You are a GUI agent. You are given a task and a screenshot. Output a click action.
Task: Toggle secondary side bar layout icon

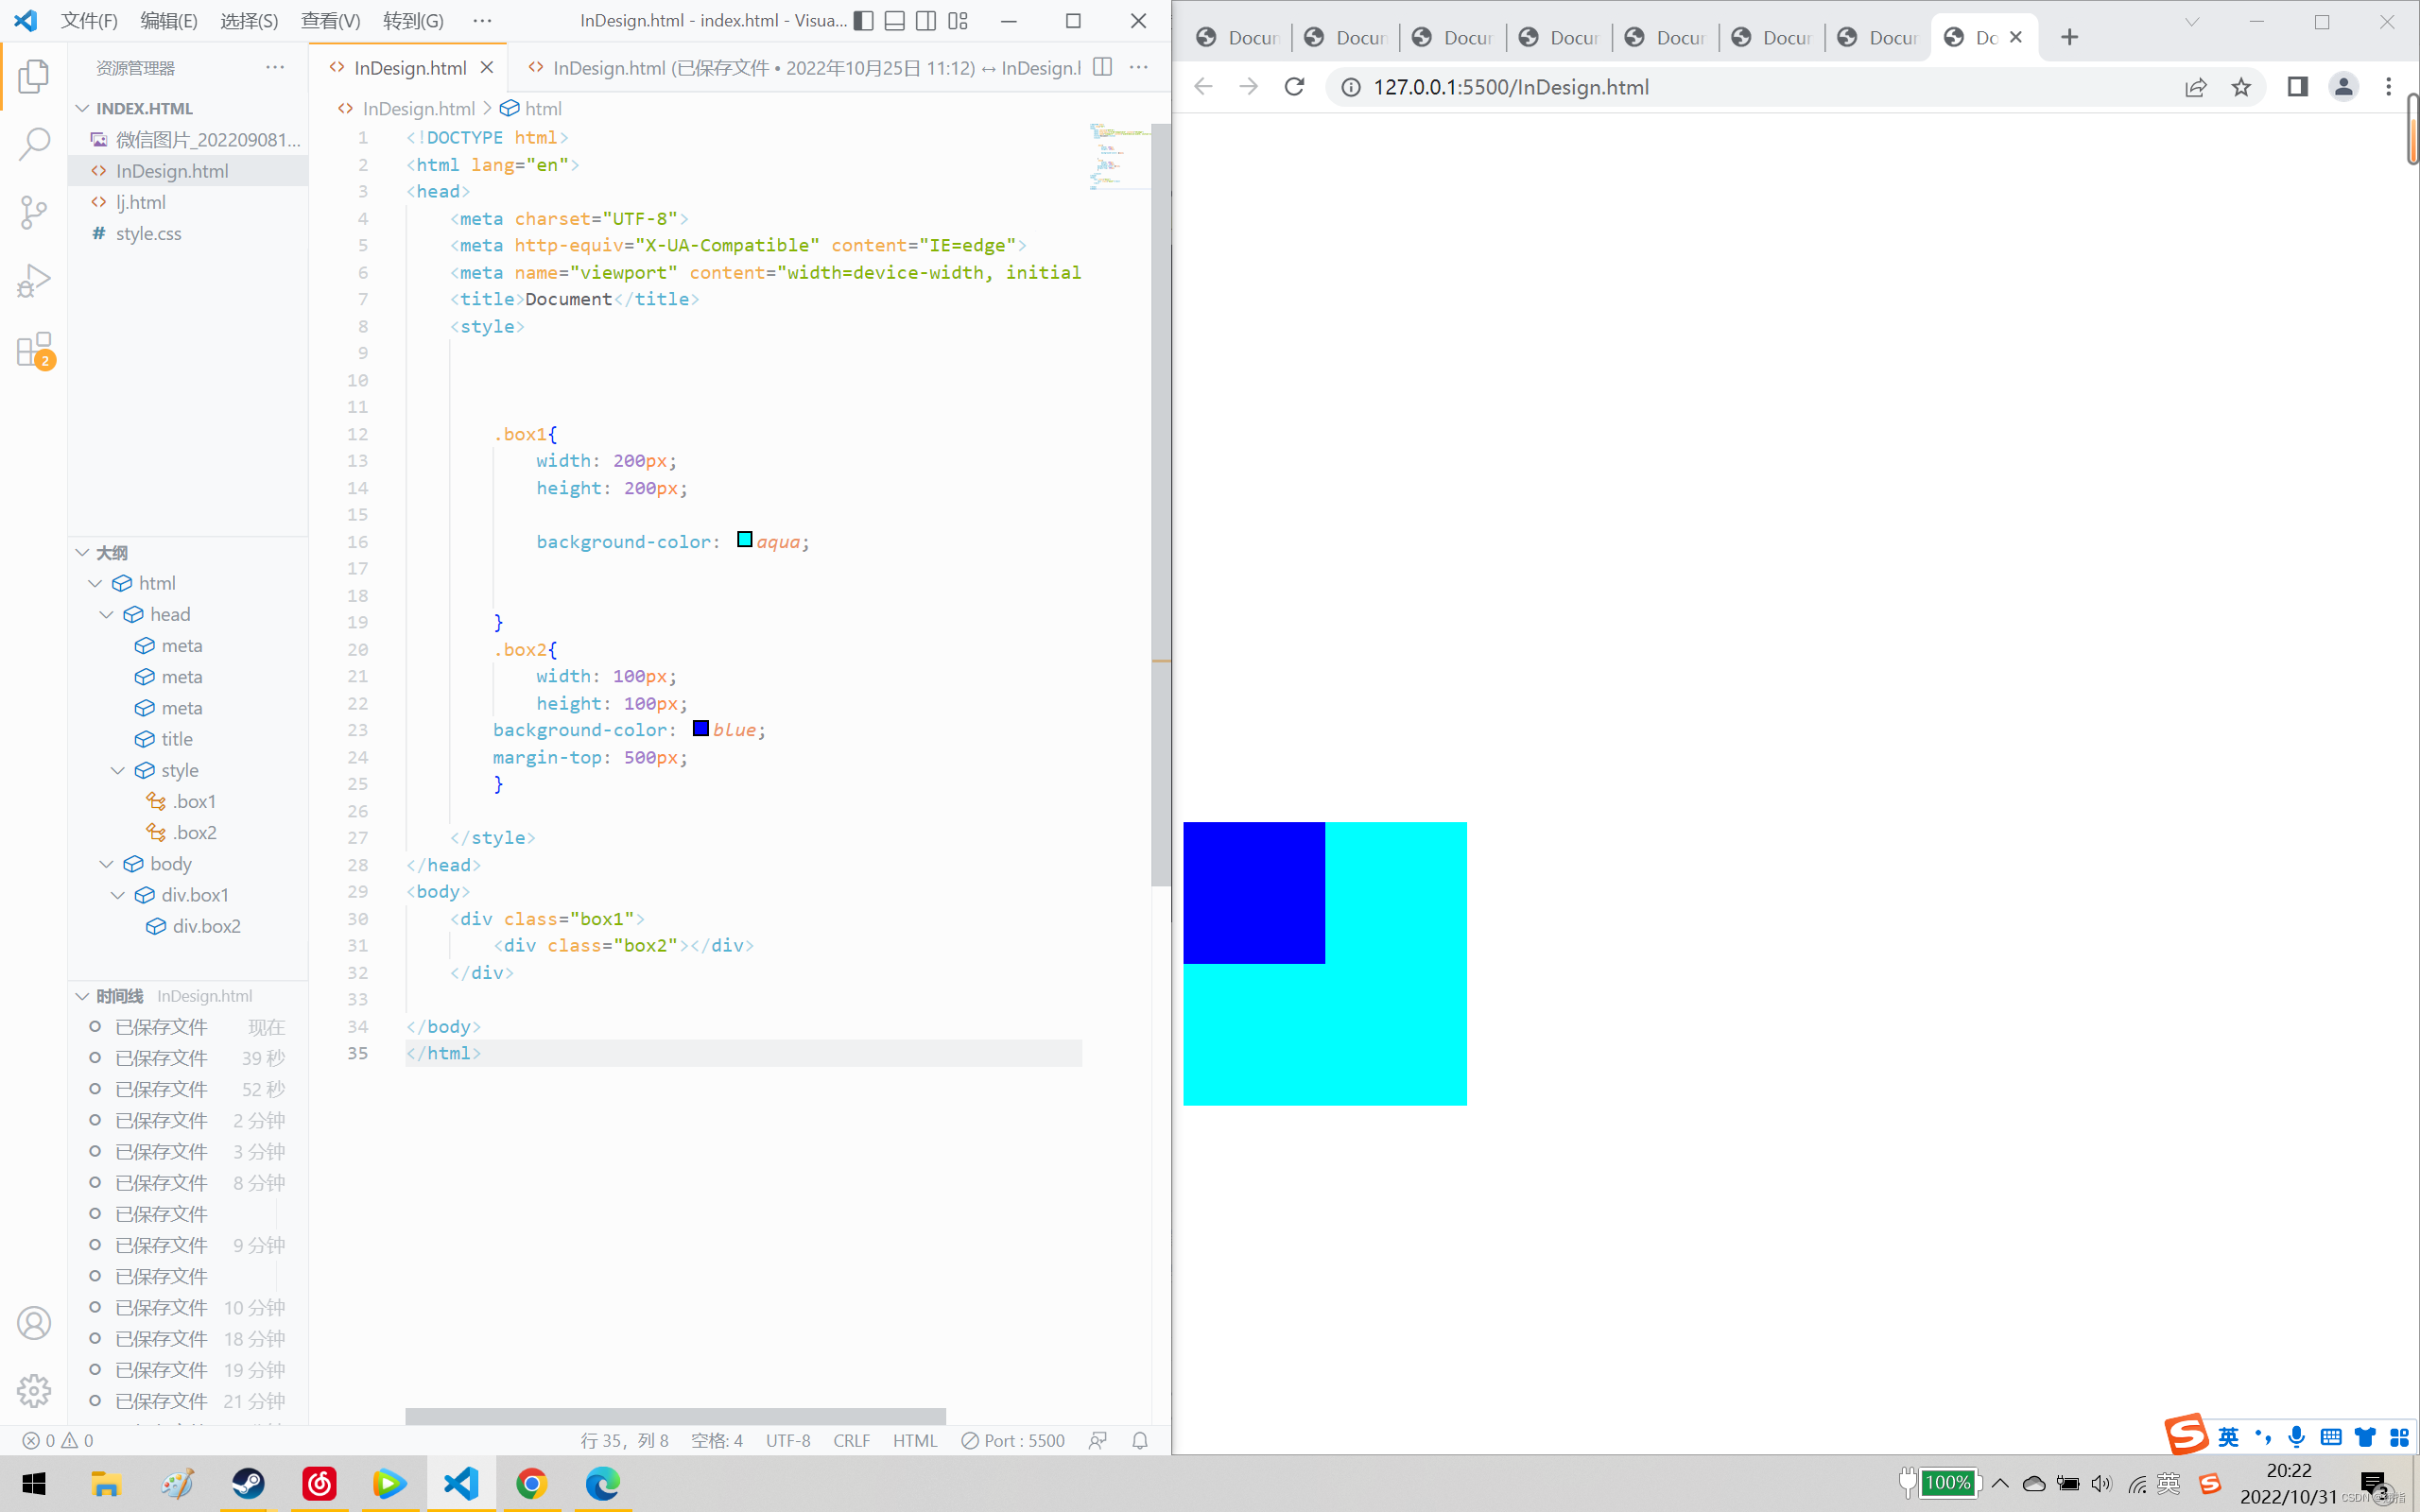[x=926, y=21]
